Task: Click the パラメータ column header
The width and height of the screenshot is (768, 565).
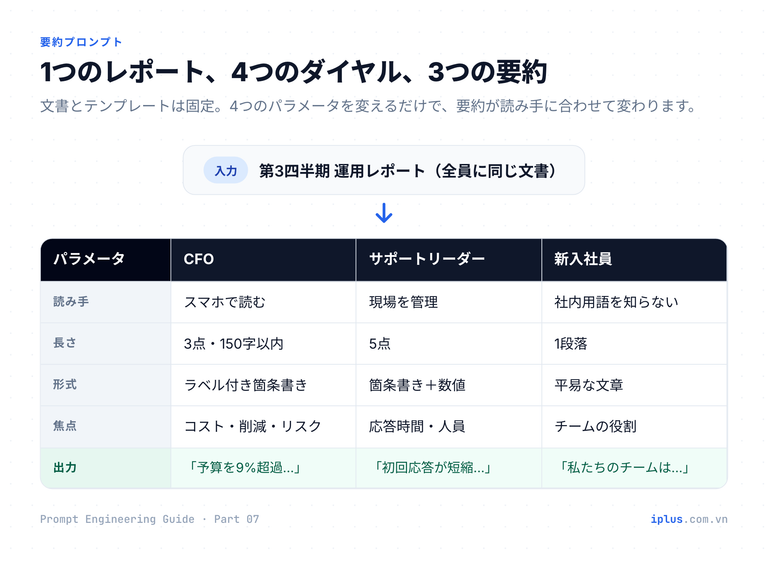Action: coord(105,259)
